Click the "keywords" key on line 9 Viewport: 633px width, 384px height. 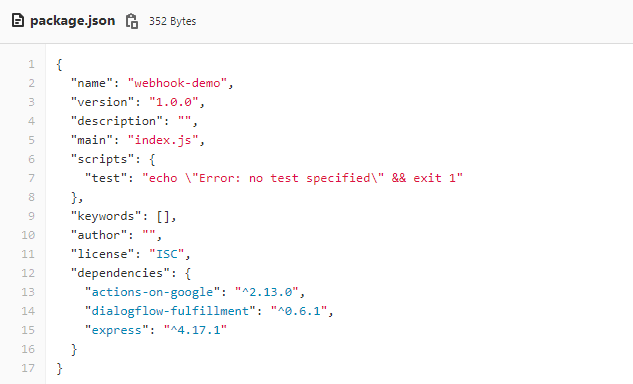pos(106,216)
